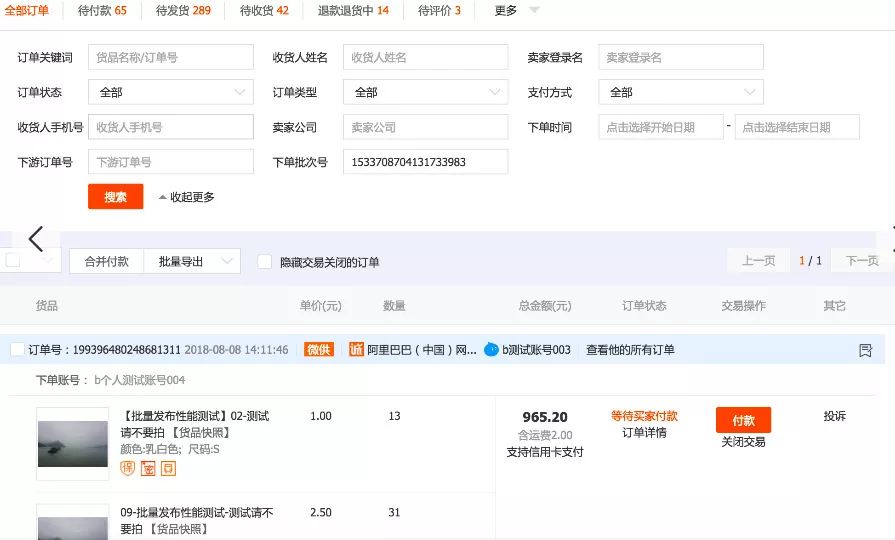Pick the order end date field
This screenshot has height=540, width=895.
click(x=797, y=127)
